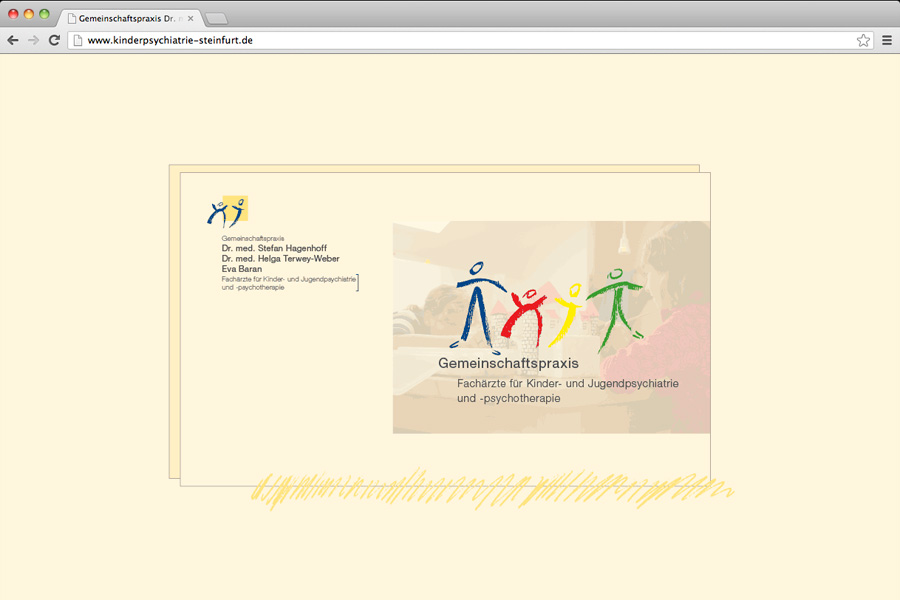Click the small logo above the doctors' names

[227, 212]
